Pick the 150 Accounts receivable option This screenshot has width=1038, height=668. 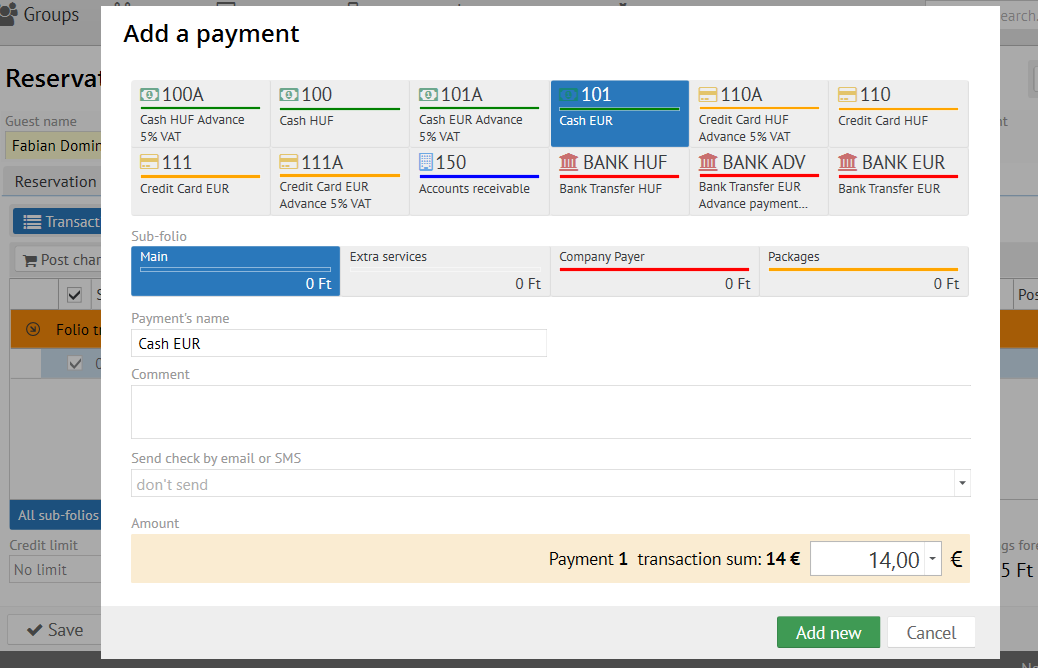[x=479, y=181]
